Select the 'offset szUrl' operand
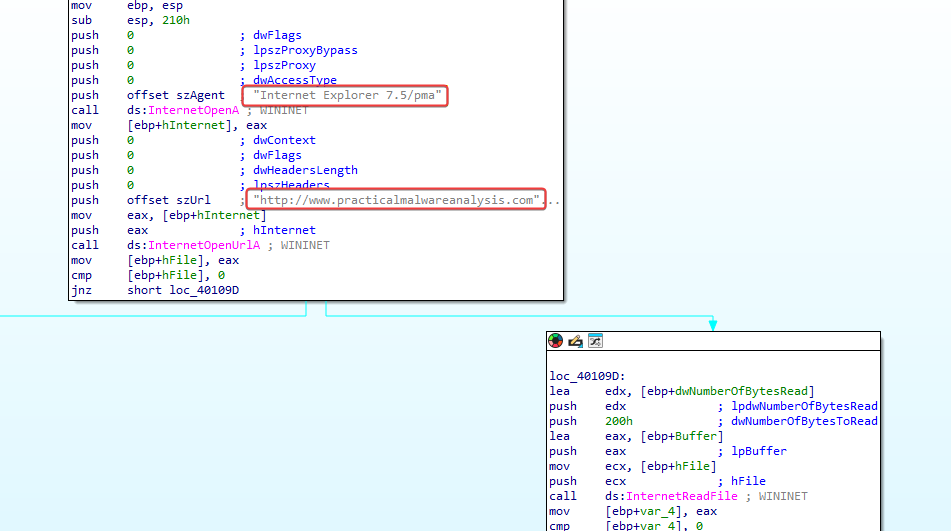This screenshot has height=531, width=951. (x=169, y=200)
